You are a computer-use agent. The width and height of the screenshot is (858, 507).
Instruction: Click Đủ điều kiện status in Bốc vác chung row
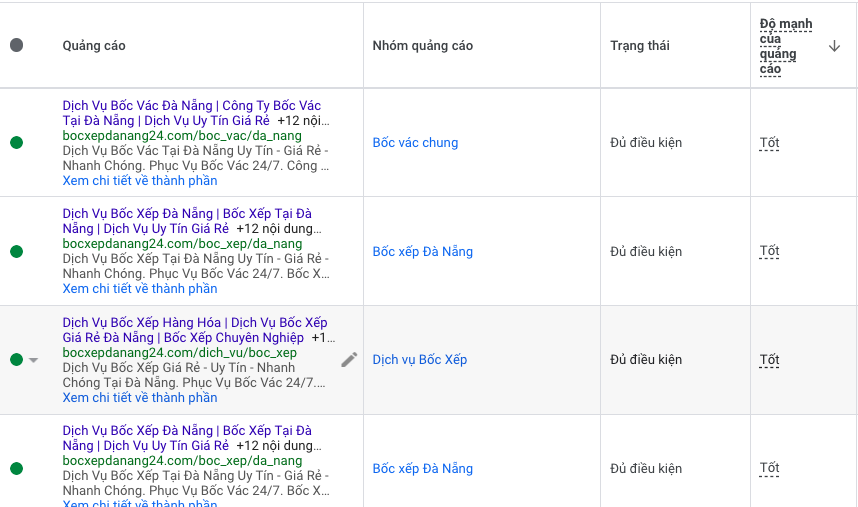click(x=646, y=143)
